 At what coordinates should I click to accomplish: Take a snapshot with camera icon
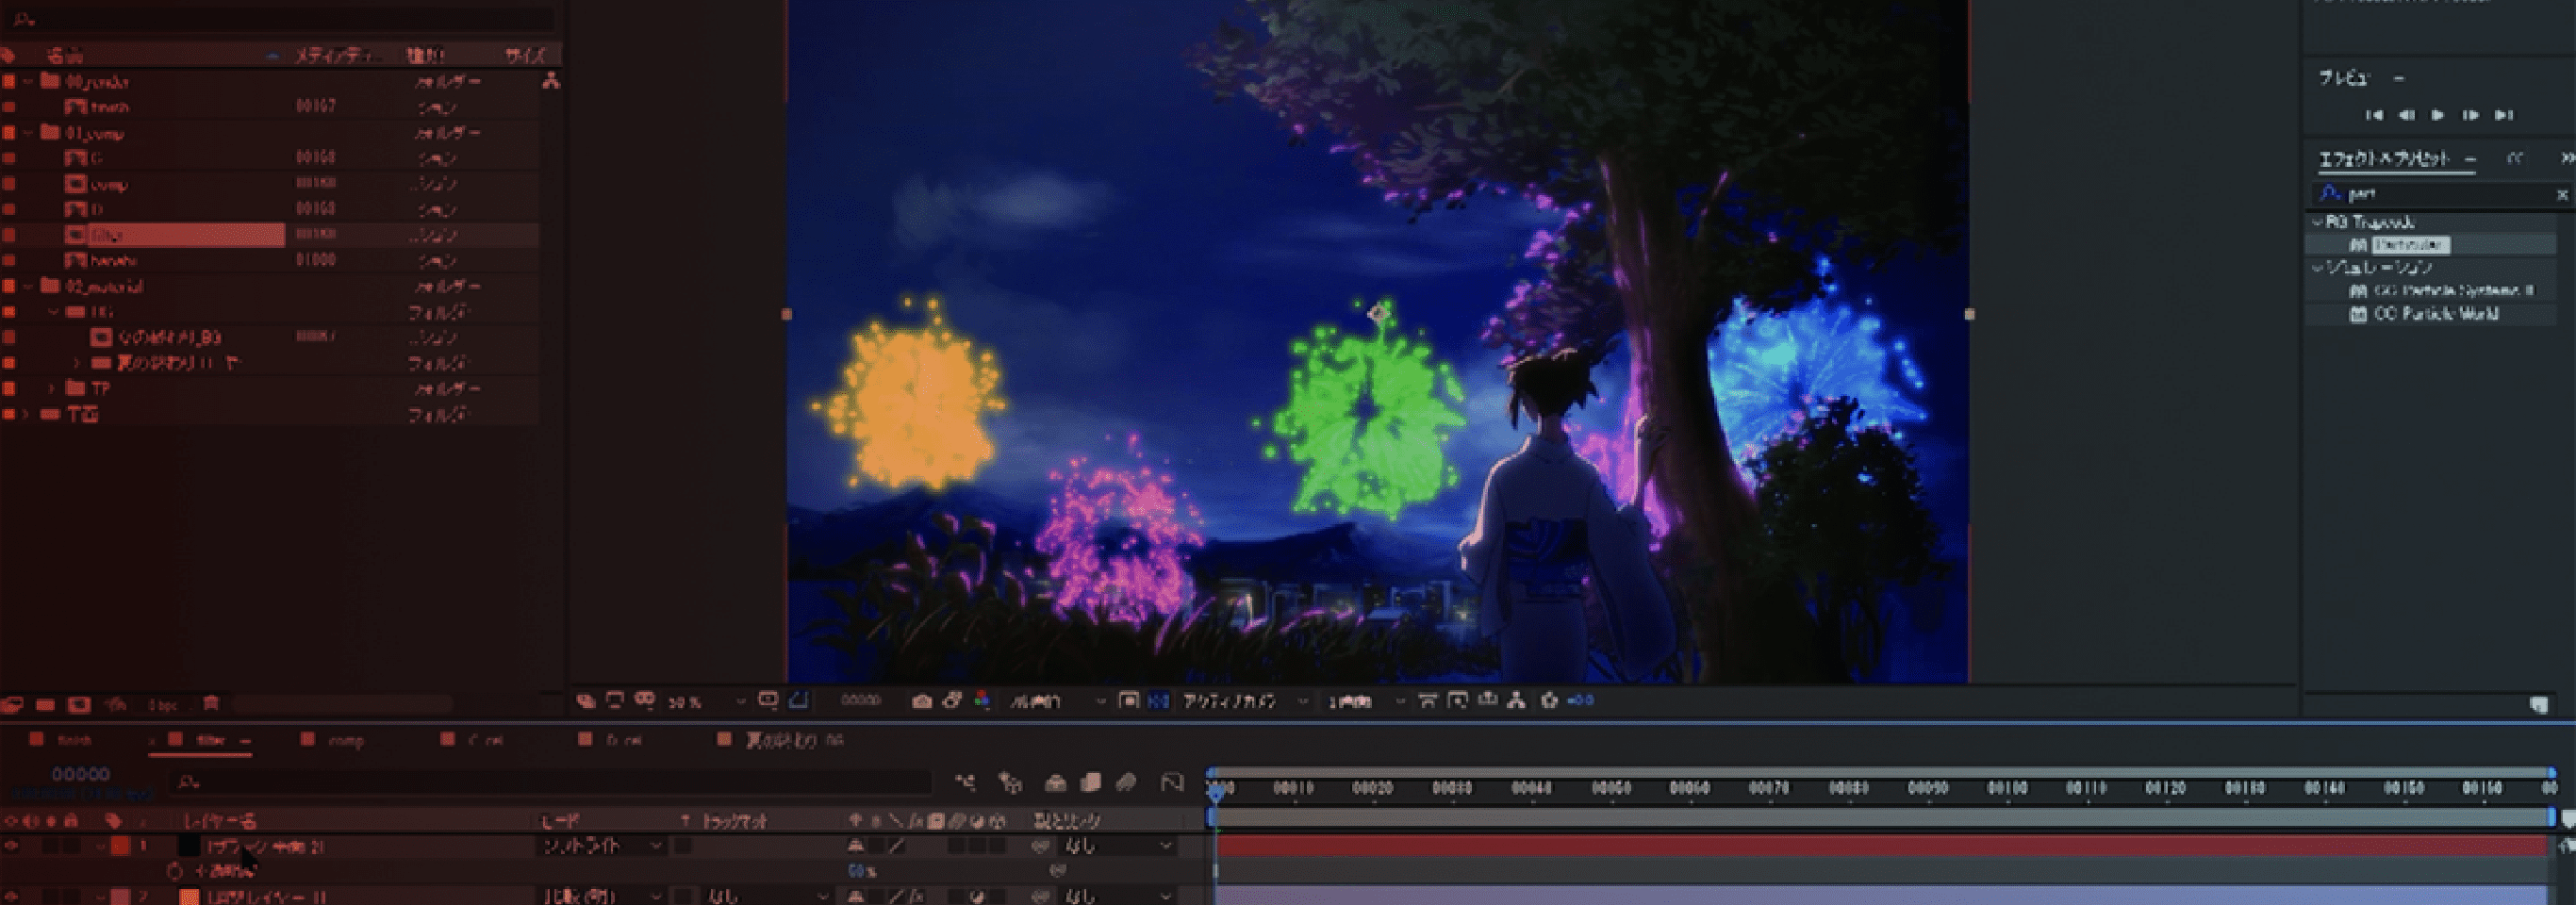(x=921, y=701)
